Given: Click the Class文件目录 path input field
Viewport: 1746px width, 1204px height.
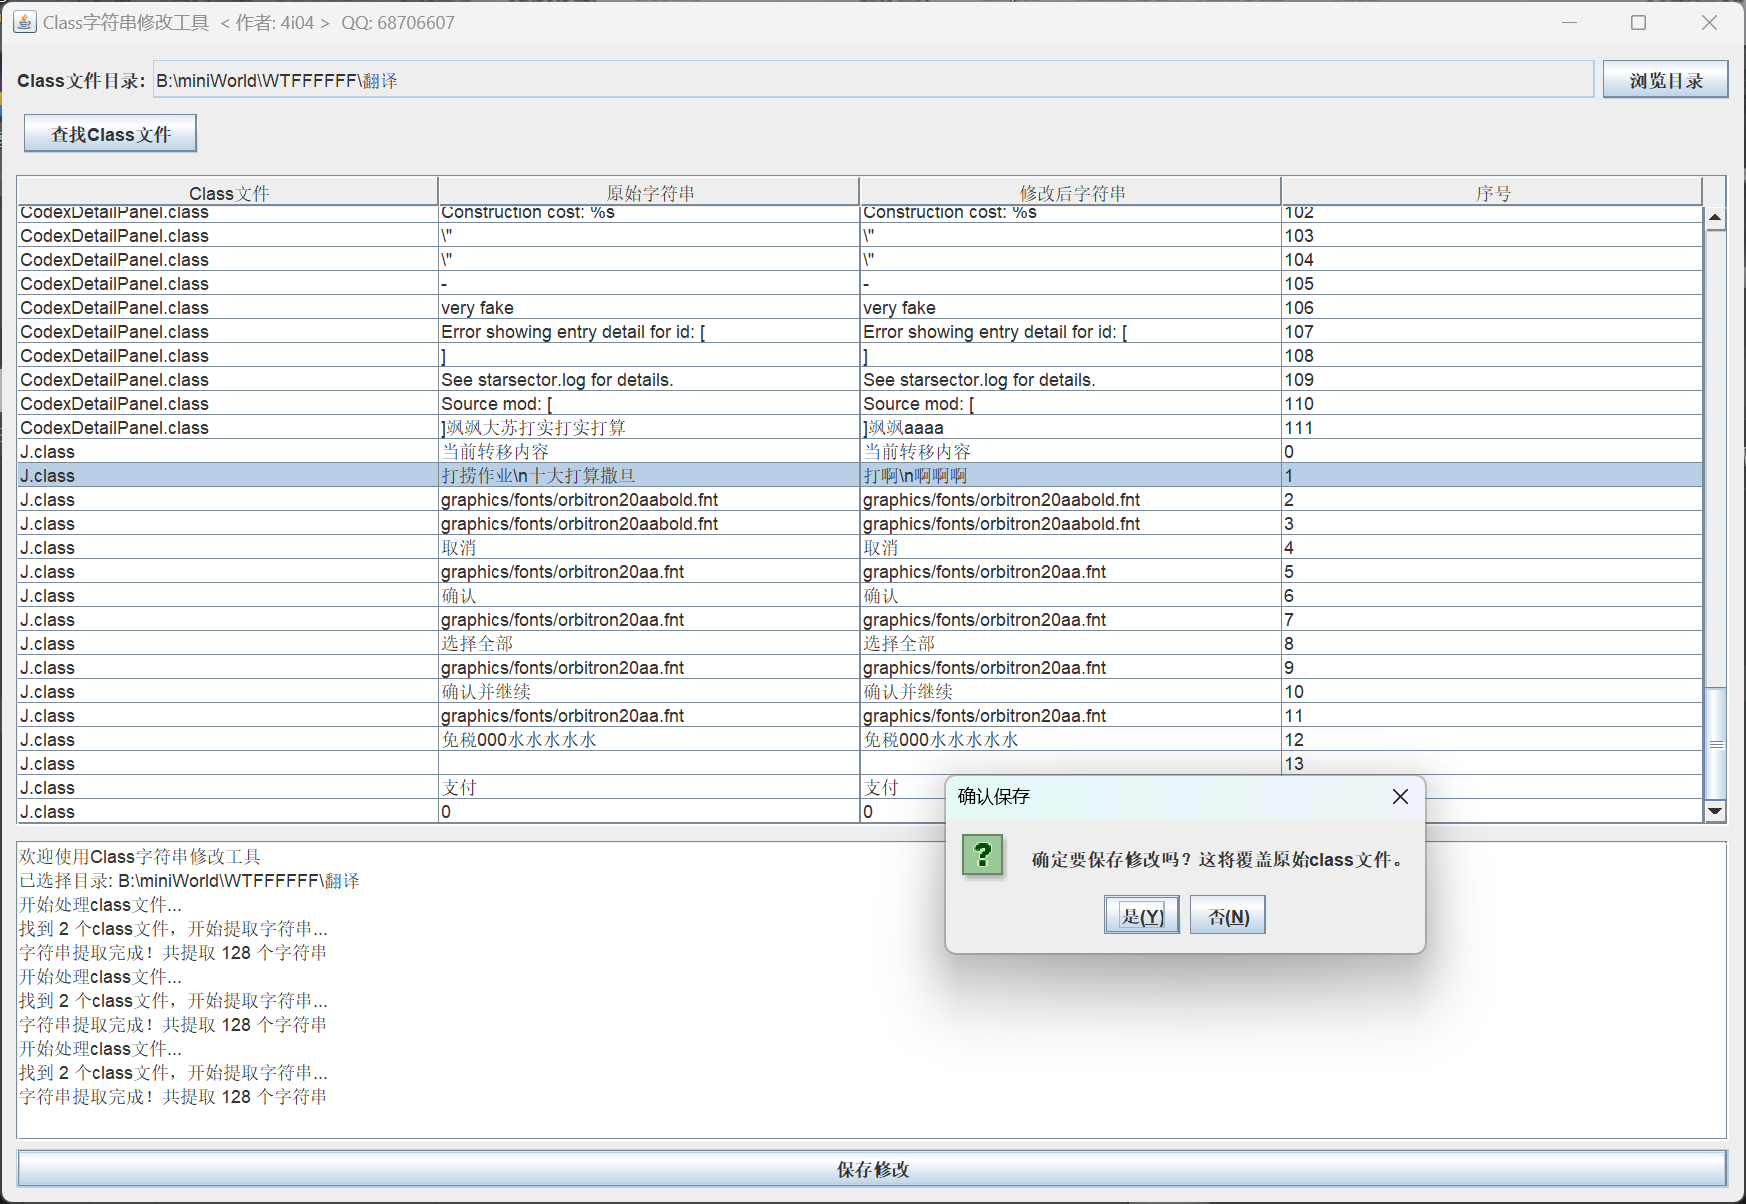Looking at the screenshot, I should (872, 80).
